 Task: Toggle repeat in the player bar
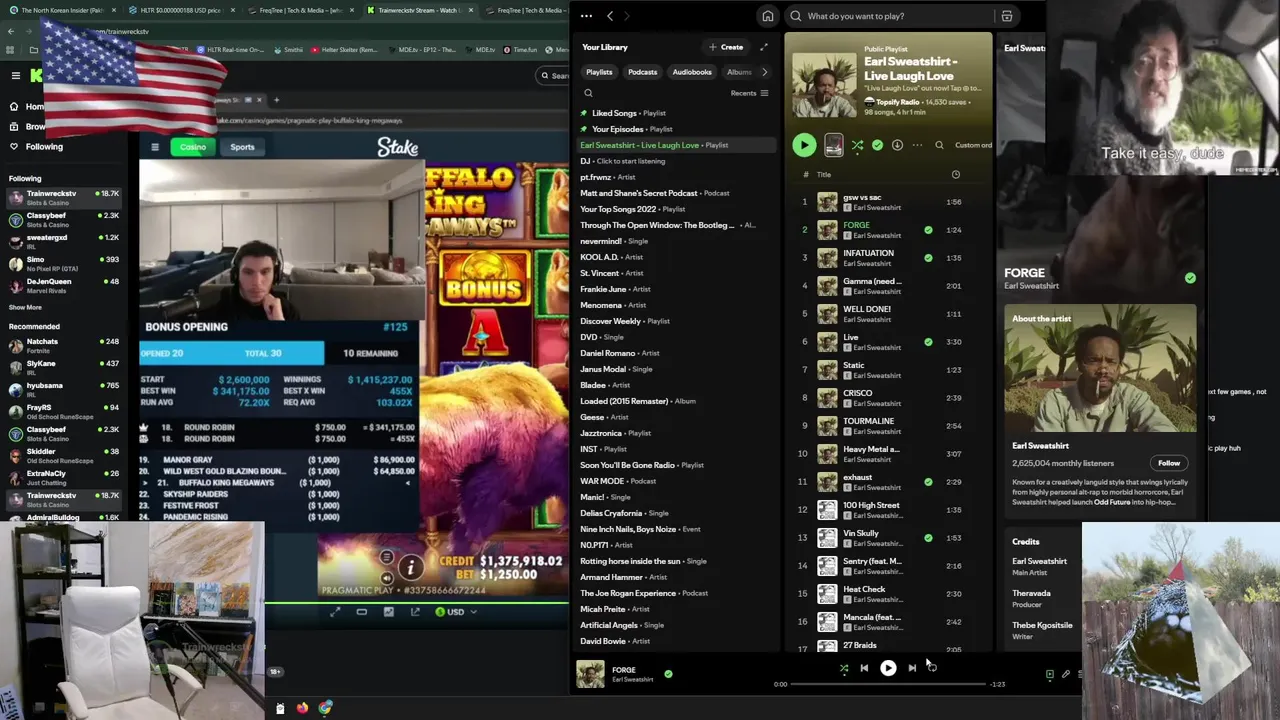[932, 668]
